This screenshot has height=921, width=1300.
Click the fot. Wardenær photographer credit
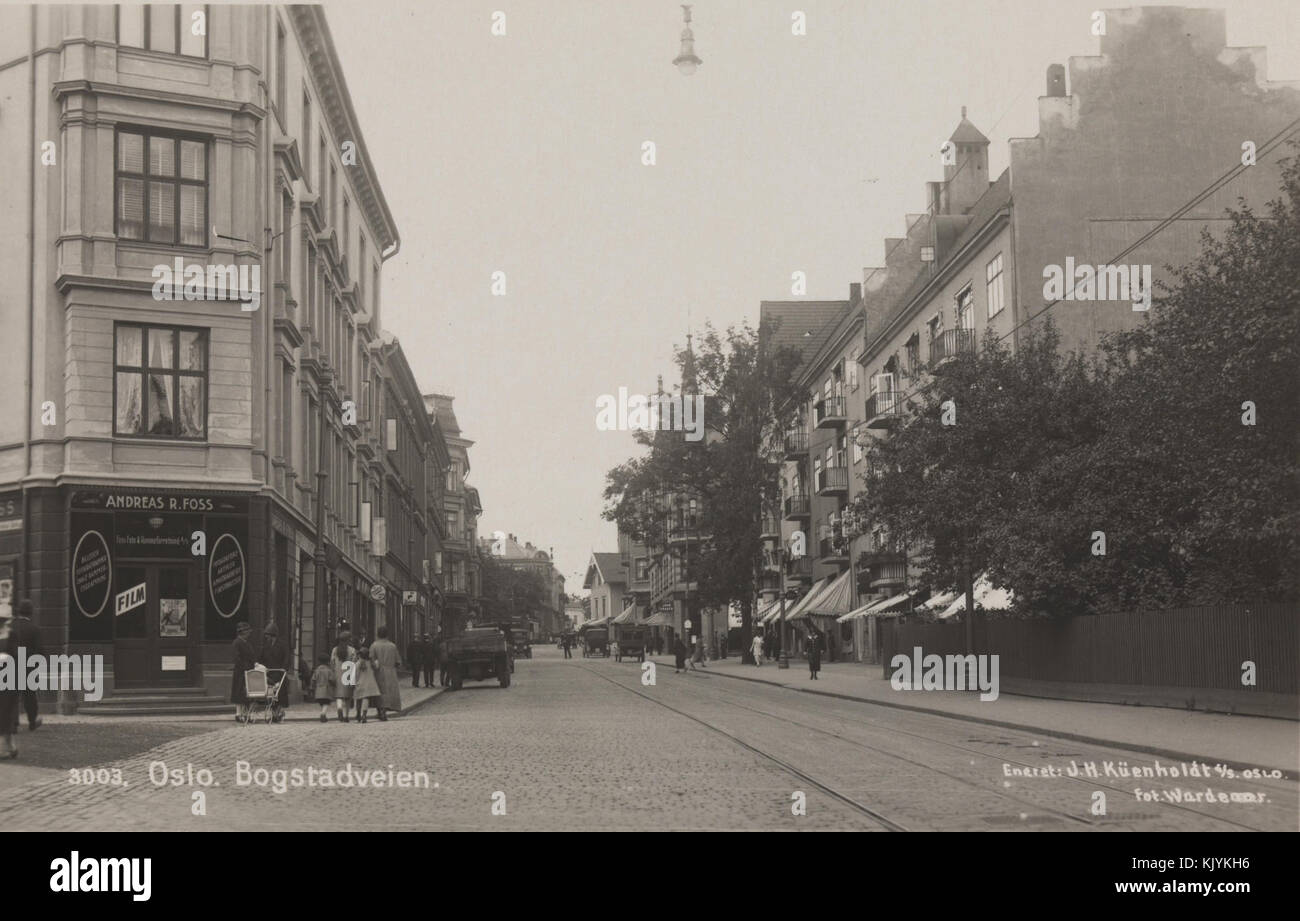[x=1201, y=796]
